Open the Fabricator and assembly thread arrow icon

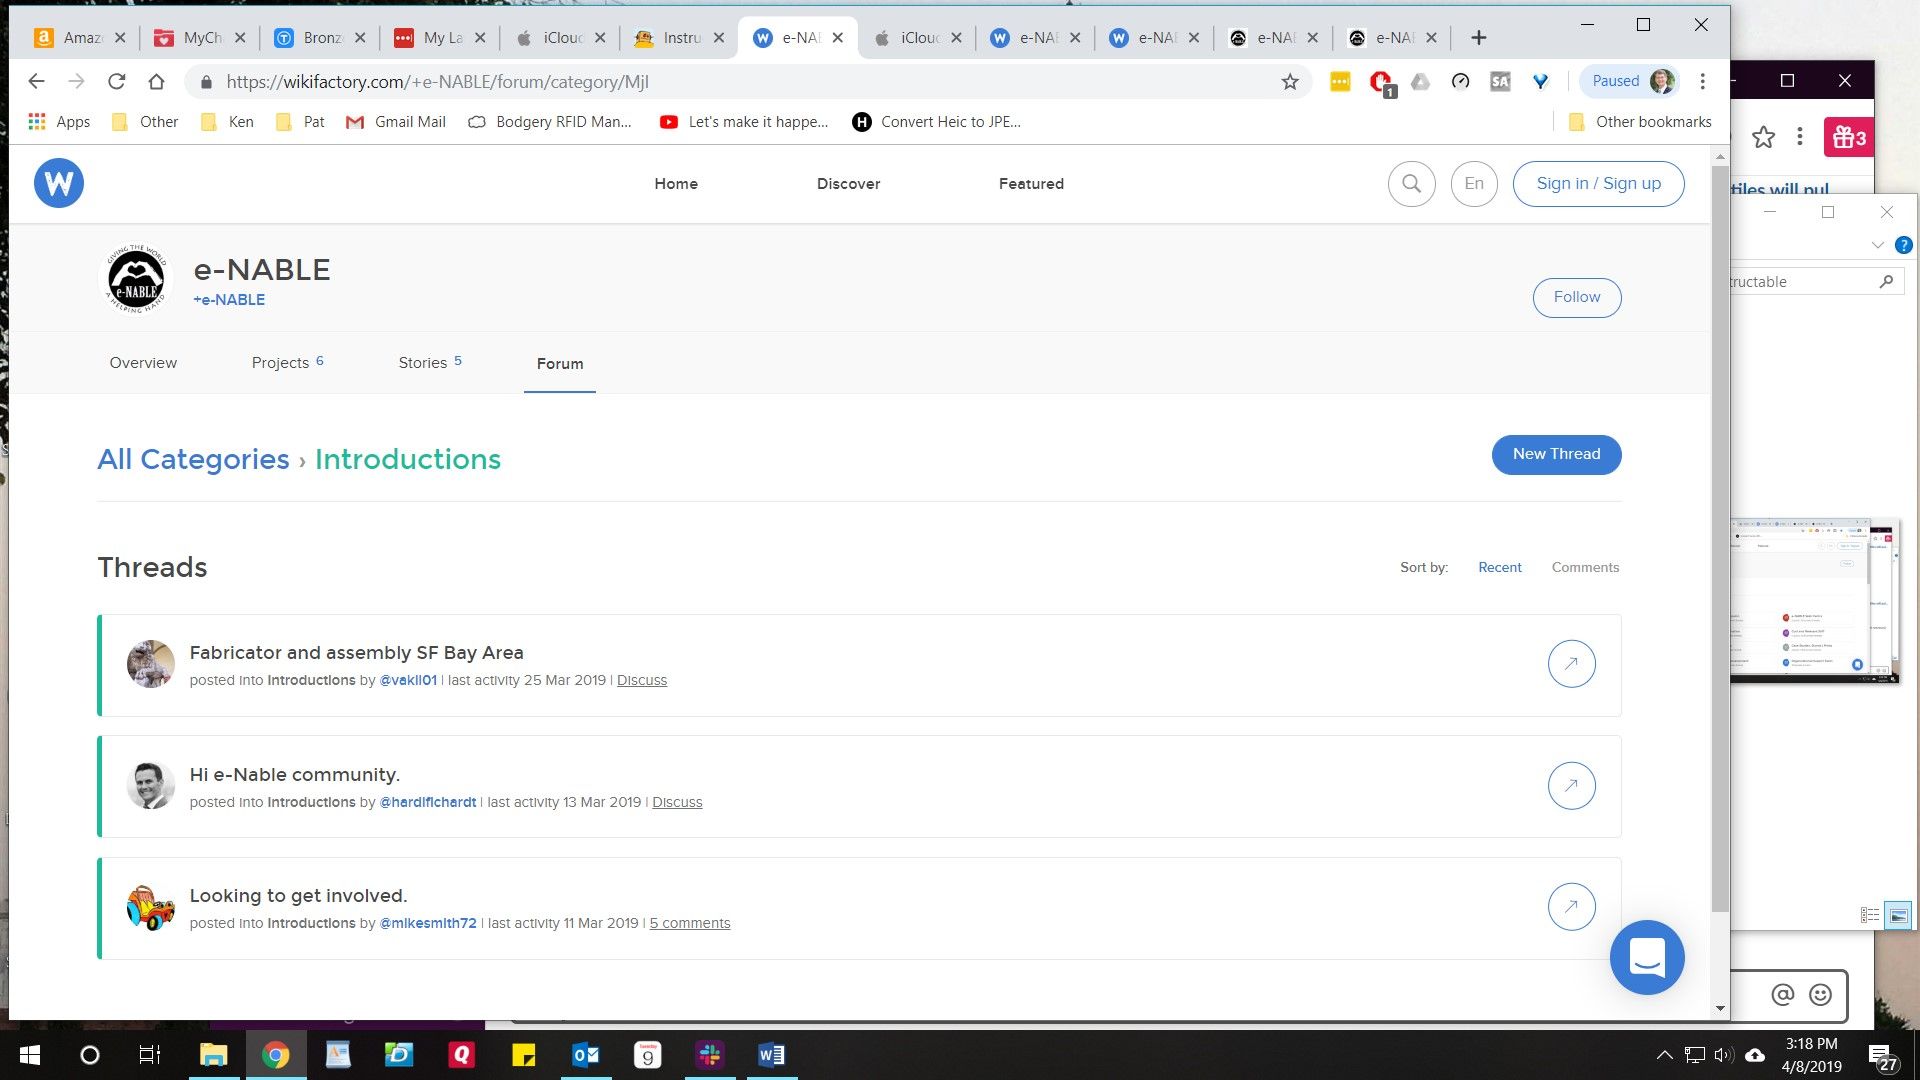click(1571, 664)
